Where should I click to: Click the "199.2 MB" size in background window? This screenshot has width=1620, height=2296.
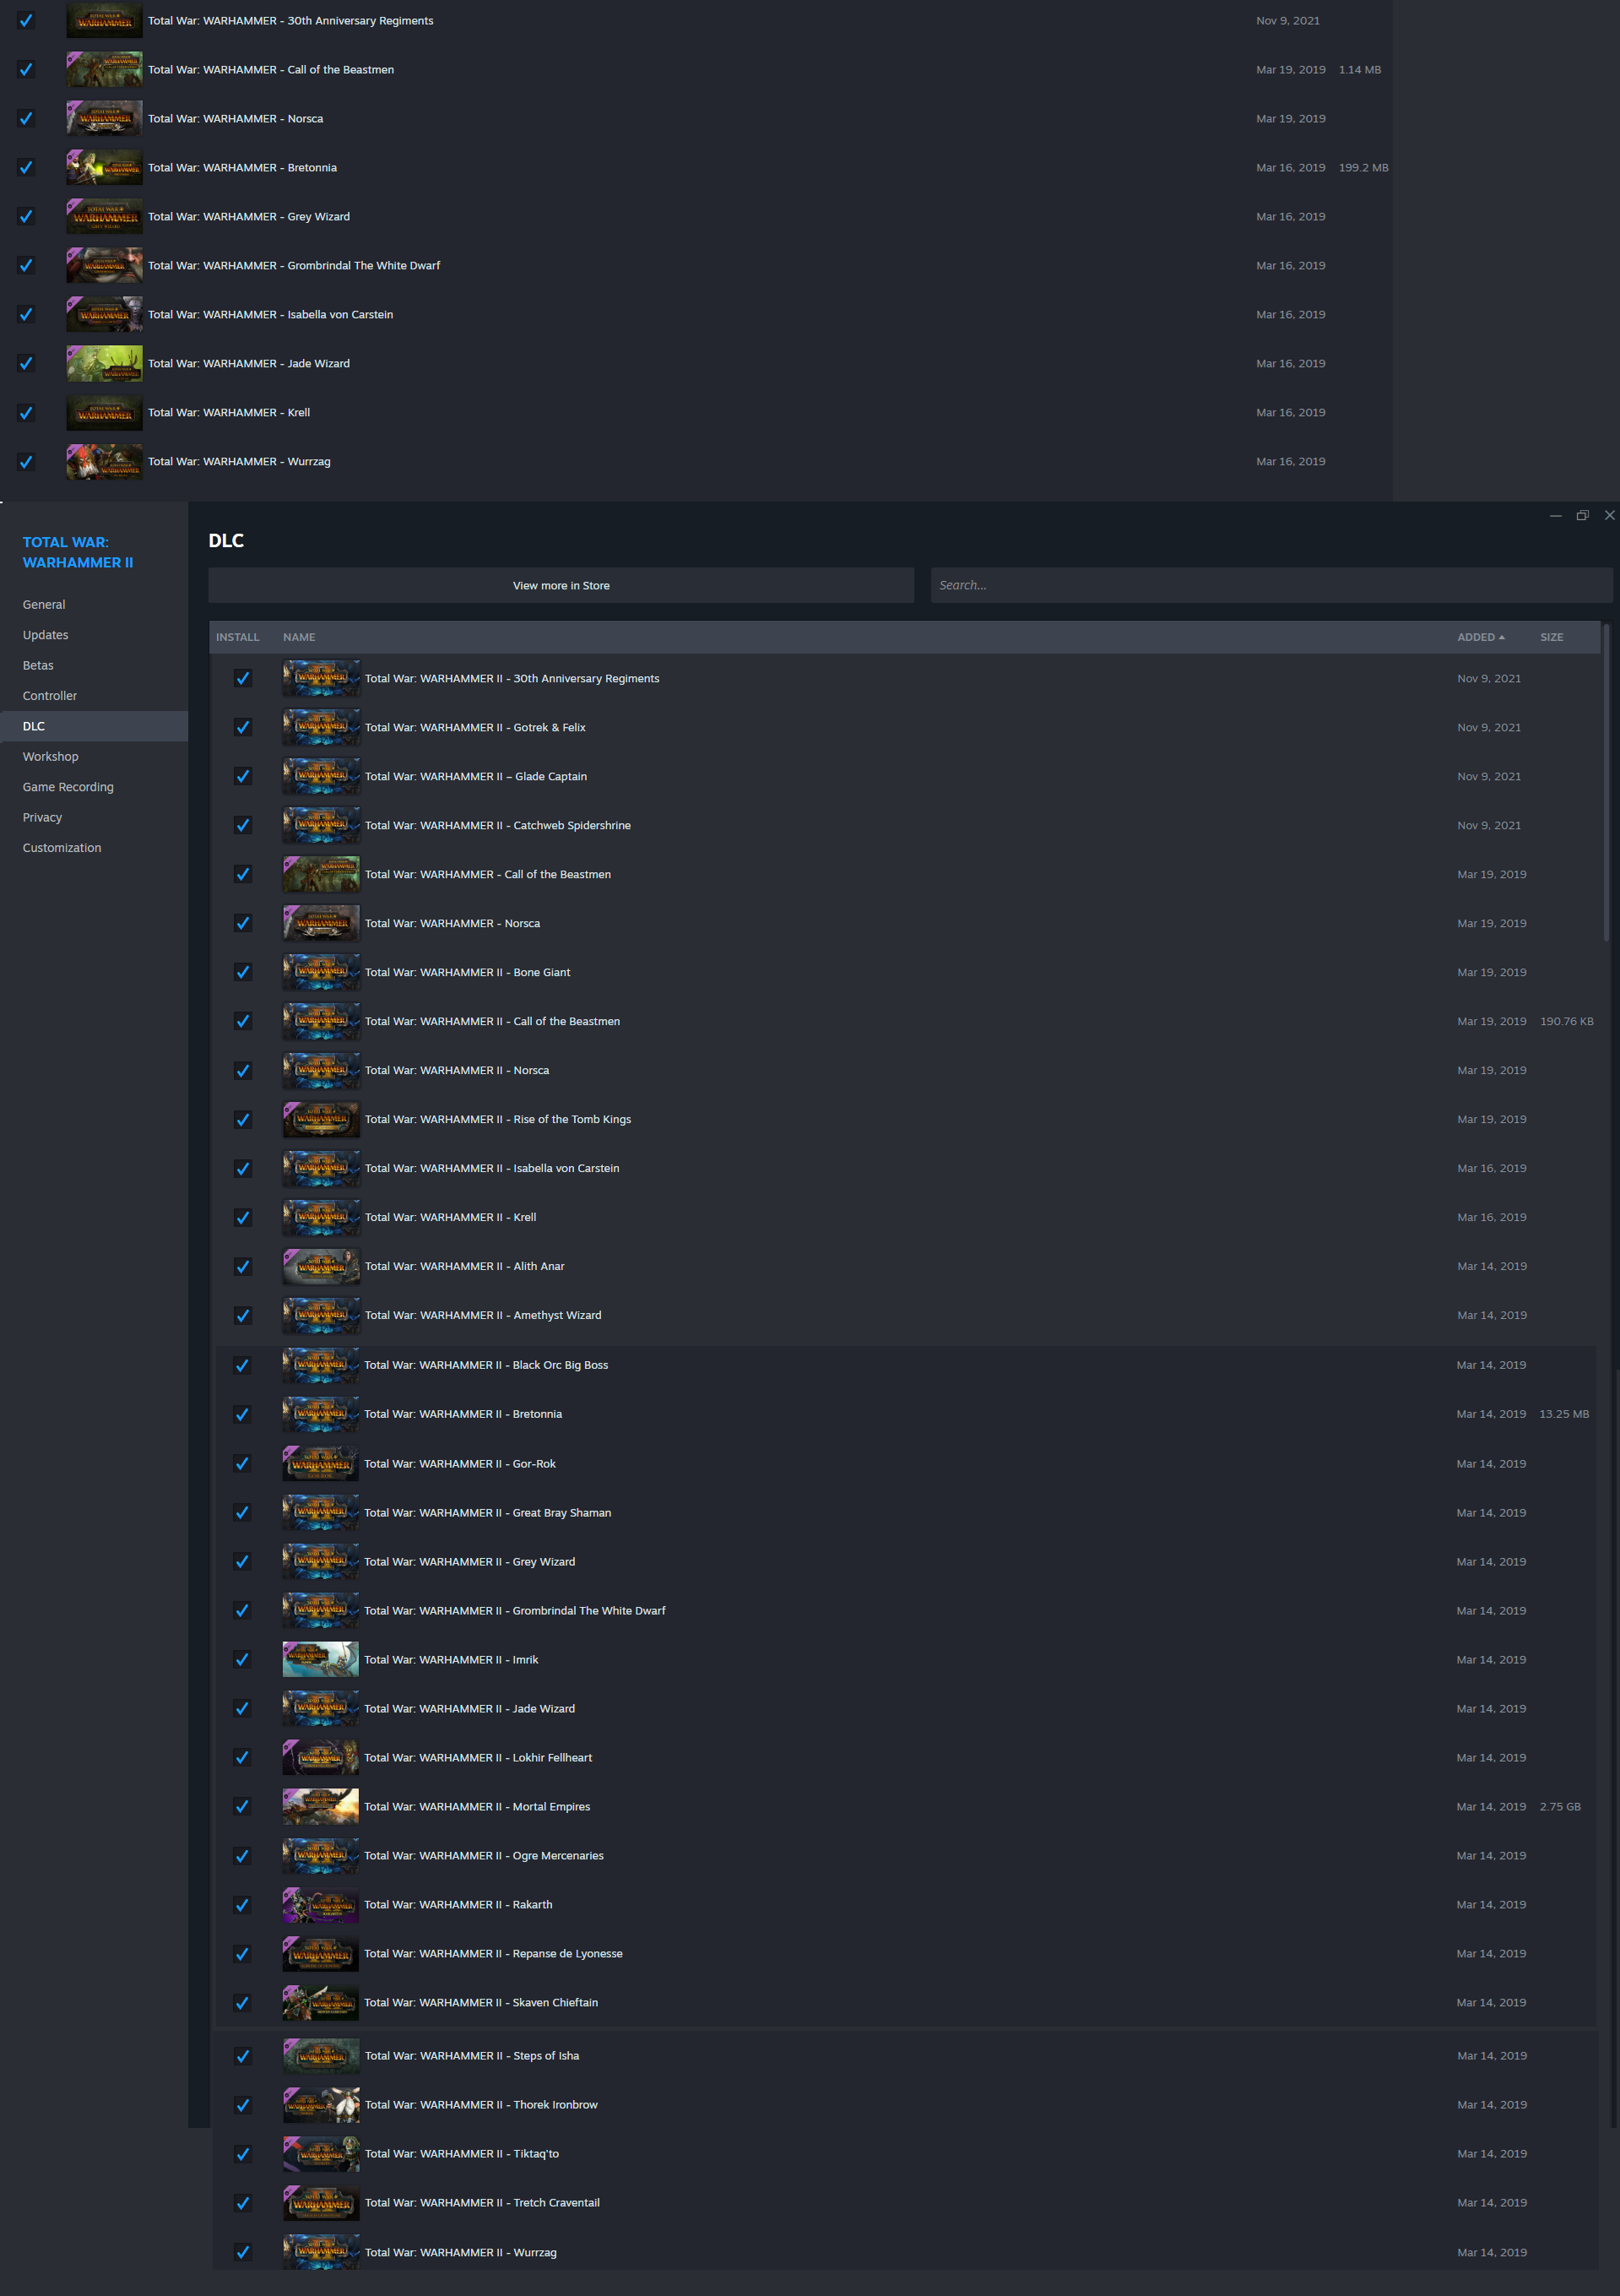1363,167
